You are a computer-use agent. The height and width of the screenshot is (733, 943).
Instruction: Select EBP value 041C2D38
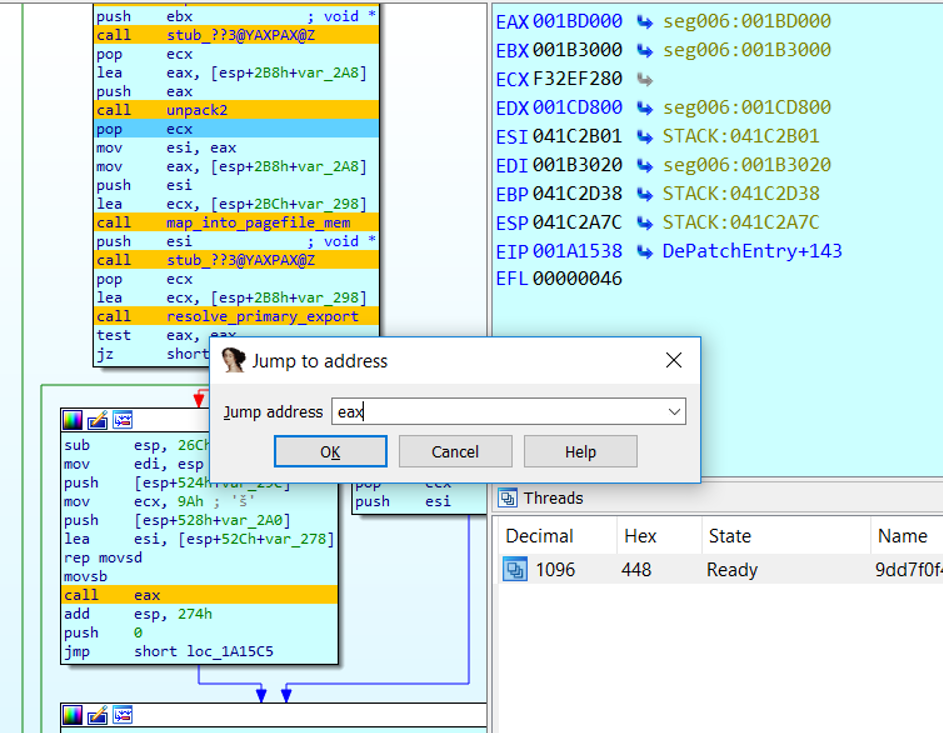pos(577,194)
